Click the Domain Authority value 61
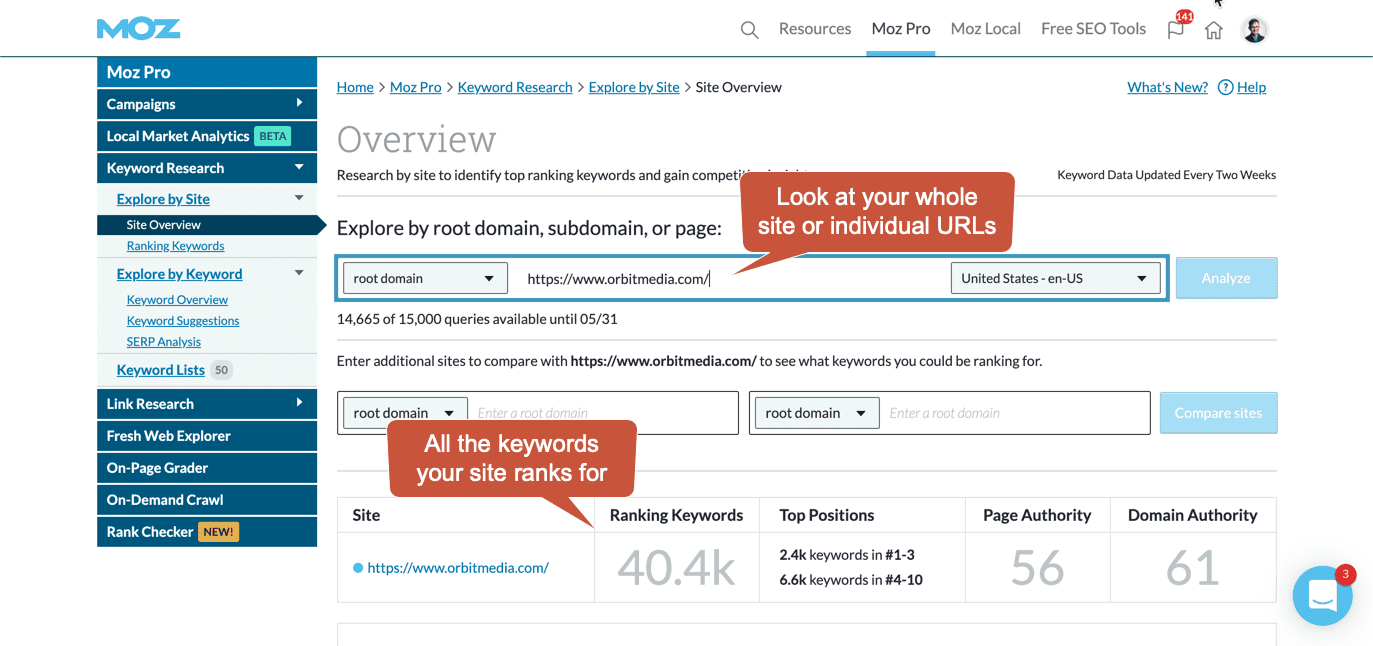Image resolution: width=1373 pixels, height=646 pixels. click(1192, 568)
